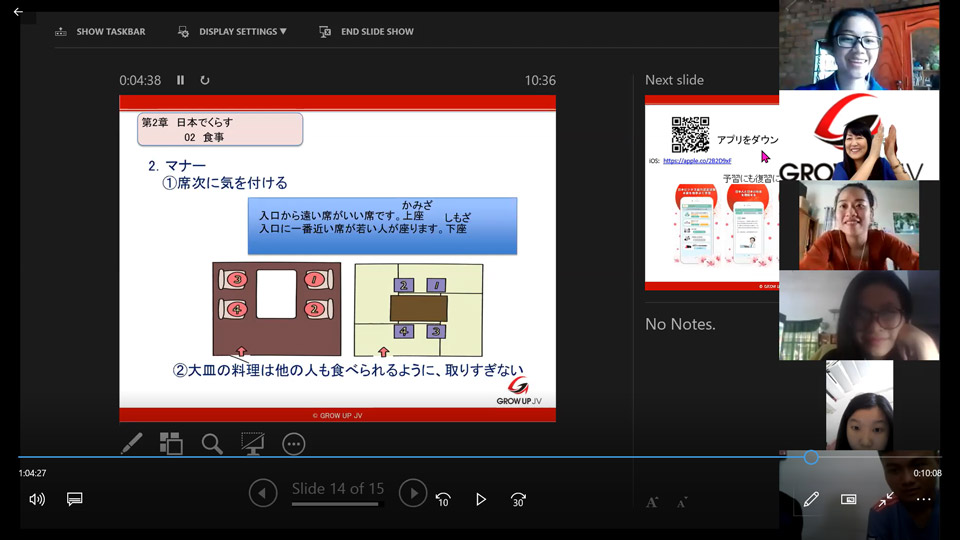
Task: Increase the notes text size
Action: (x=652, y=503)
